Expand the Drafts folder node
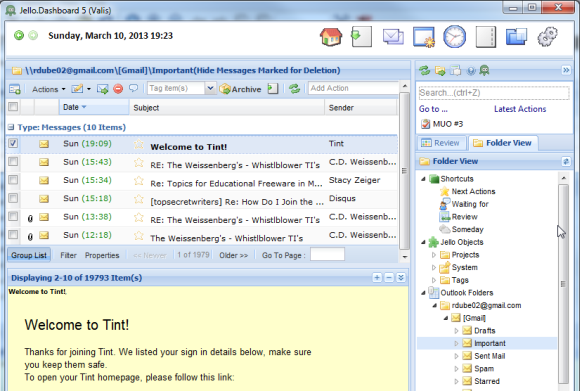 [x=456, y=331]
